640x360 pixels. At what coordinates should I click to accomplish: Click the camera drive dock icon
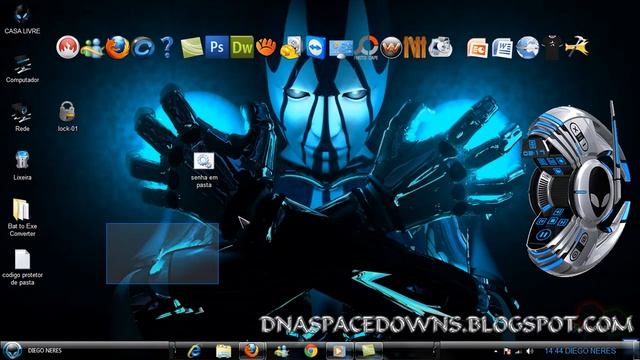click(440, 47)
